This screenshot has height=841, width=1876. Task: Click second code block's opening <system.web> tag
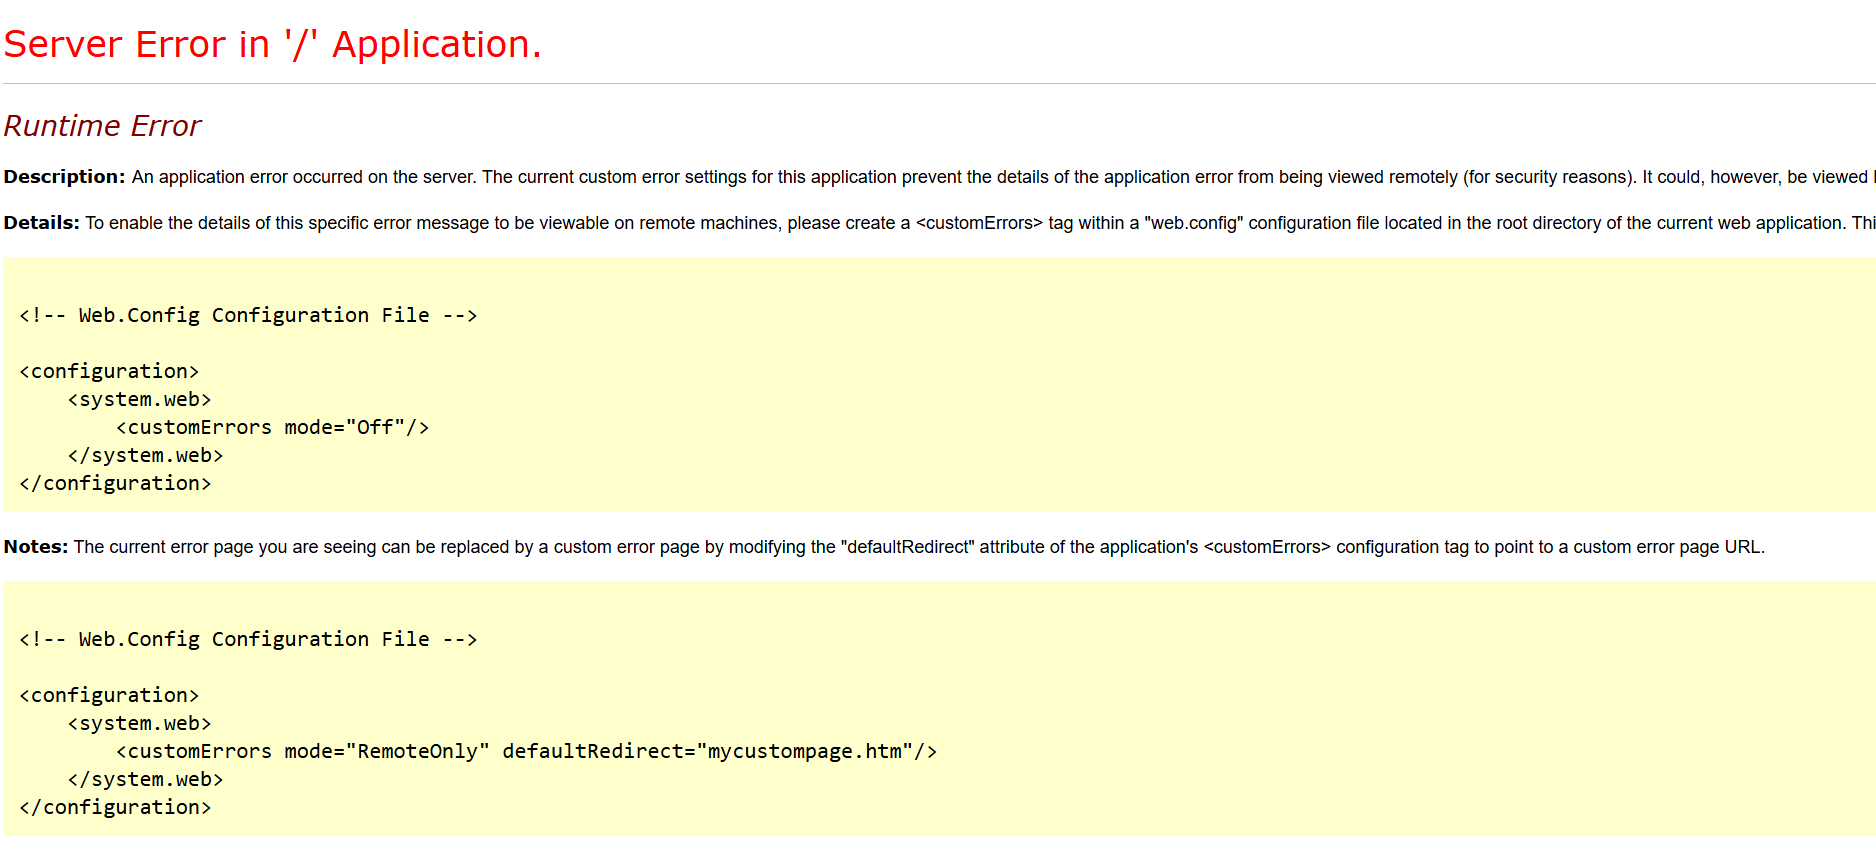pyautogui.click(x=140, y=723)
